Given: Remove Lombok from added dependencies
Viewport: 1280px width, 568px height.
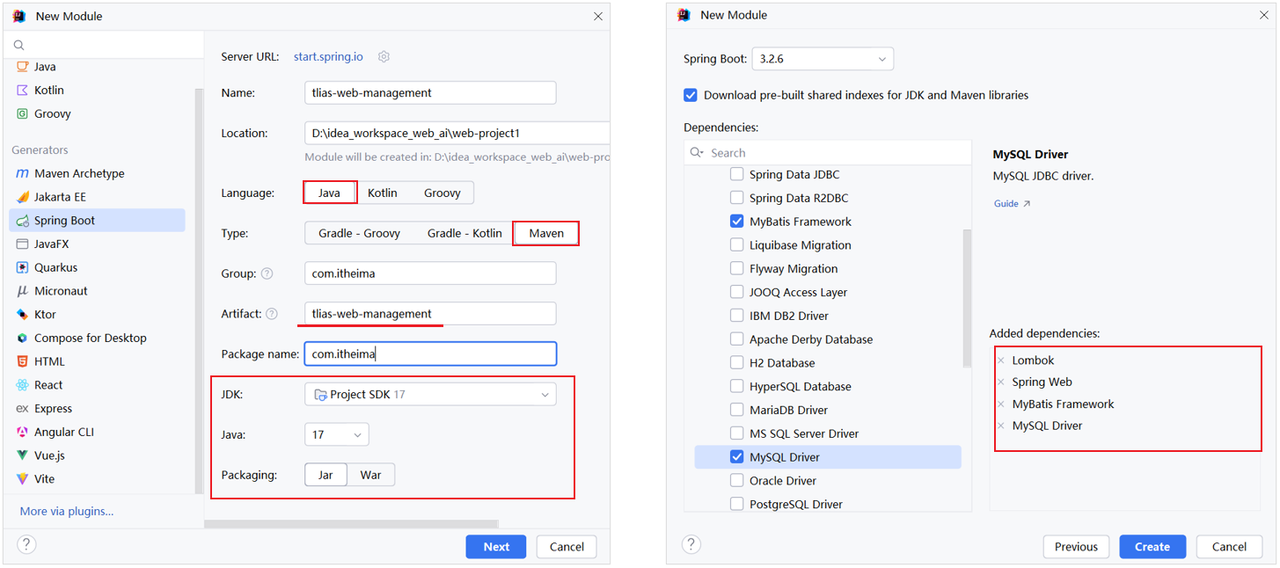Looking at the screenshot, I should tap(1000, 361).
